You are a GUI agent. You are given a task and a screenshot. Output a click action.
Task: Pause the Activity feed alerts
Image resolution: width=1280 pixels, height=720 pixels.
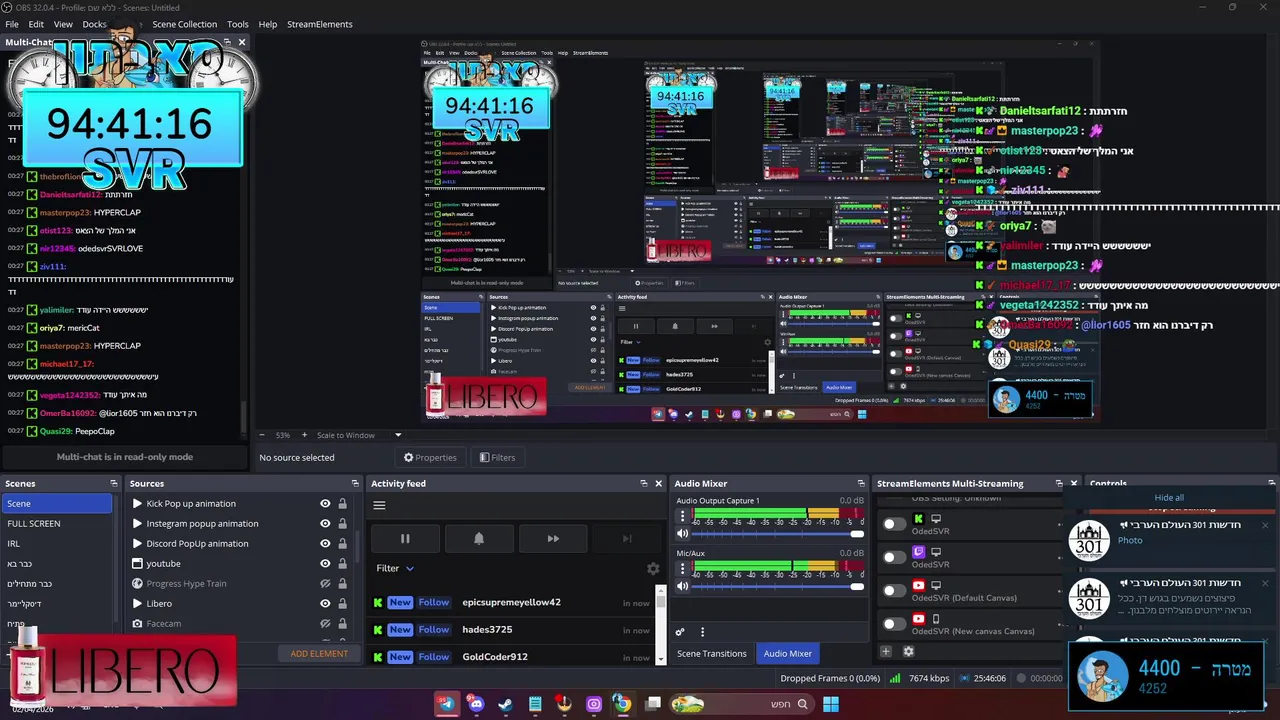click(x=405, y=538)
